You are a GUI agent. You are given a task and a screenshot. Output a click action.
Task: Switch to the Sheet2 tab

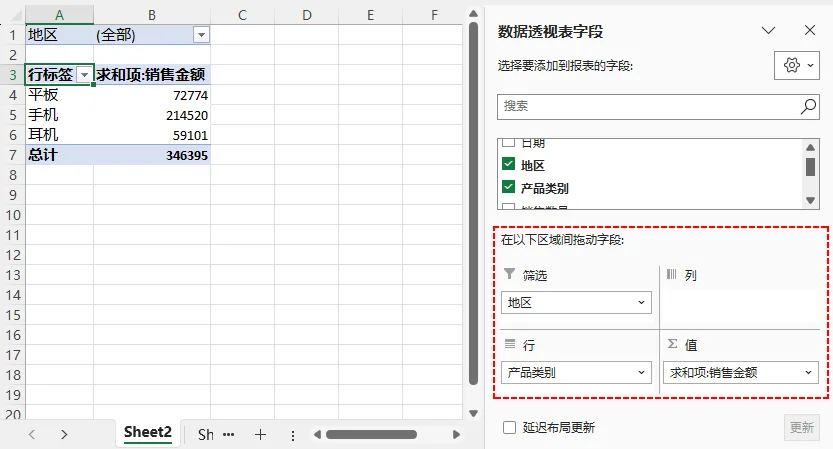click(148, 433)
